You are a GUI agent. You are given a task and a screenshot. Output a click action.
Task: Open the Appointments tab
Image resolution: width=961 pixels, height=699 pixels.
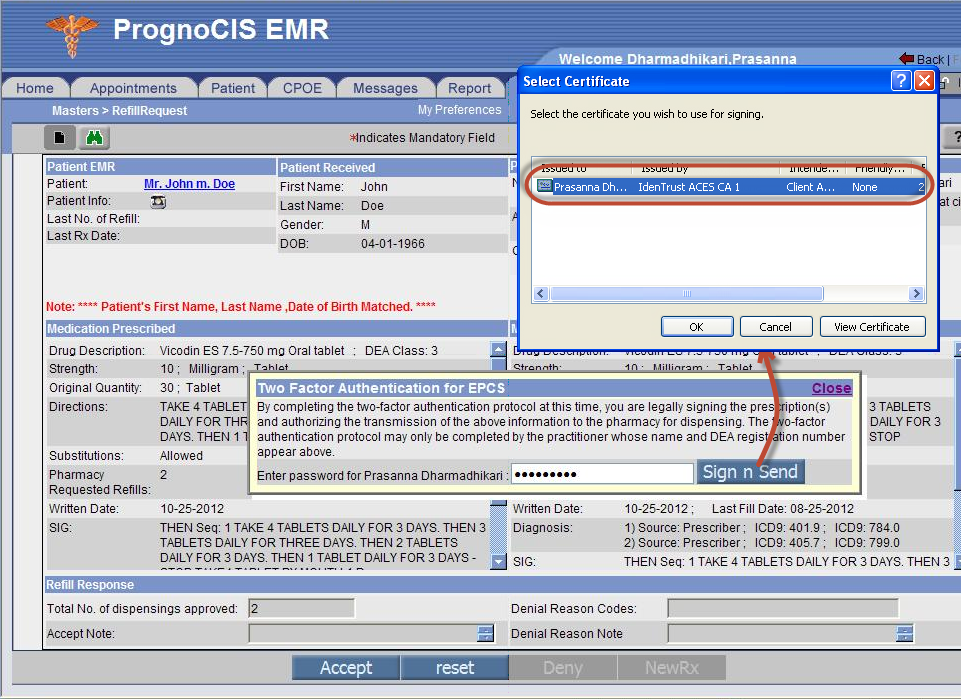133,88
